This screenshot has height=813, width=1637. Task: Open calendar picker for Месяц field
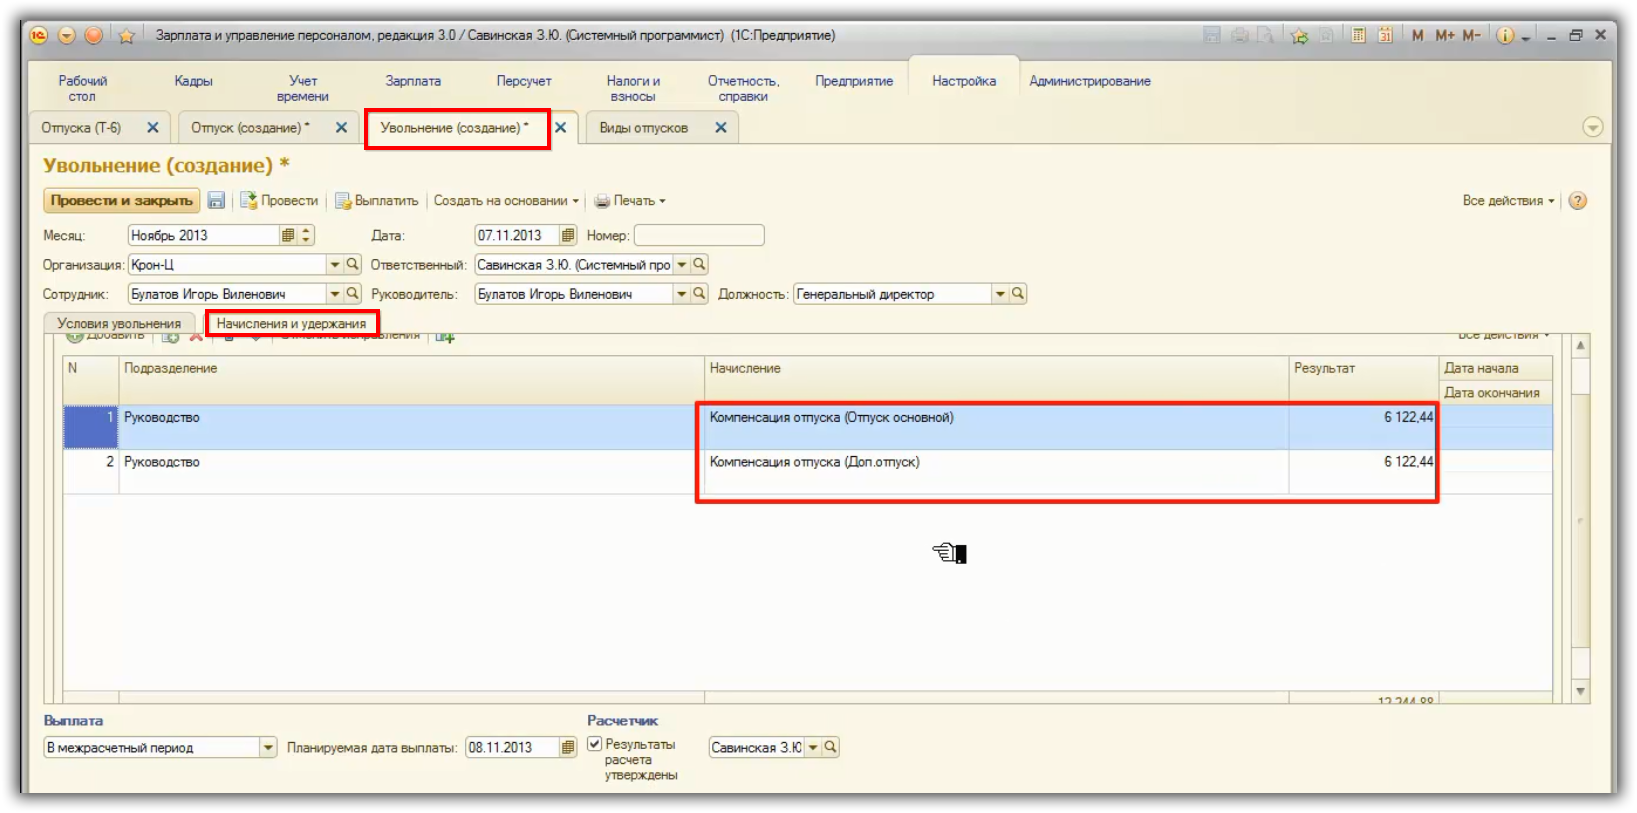(288, 236)
